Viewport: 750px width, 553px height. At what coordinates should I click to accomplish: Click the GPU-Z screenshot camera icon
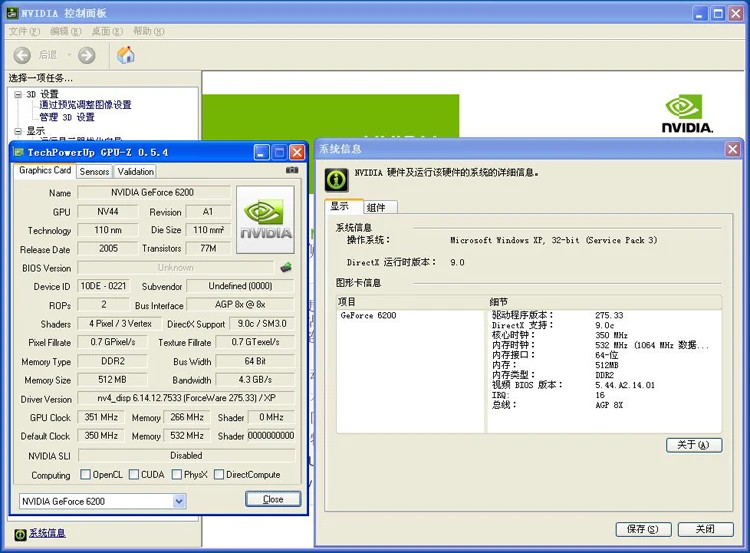[x=292, y=170]
